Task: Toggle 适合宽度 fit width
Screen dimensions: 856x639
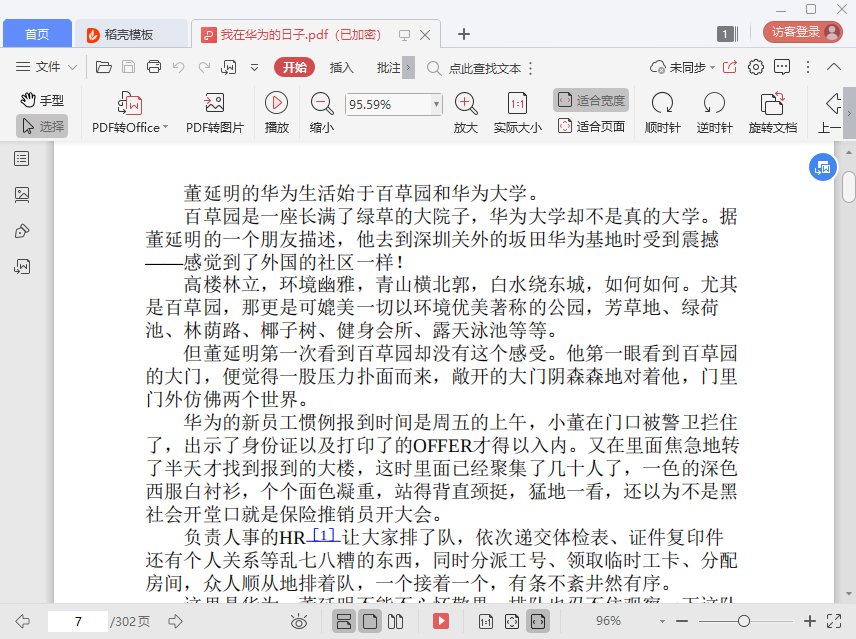Action: pyautogui.click(x=591, y=100)
